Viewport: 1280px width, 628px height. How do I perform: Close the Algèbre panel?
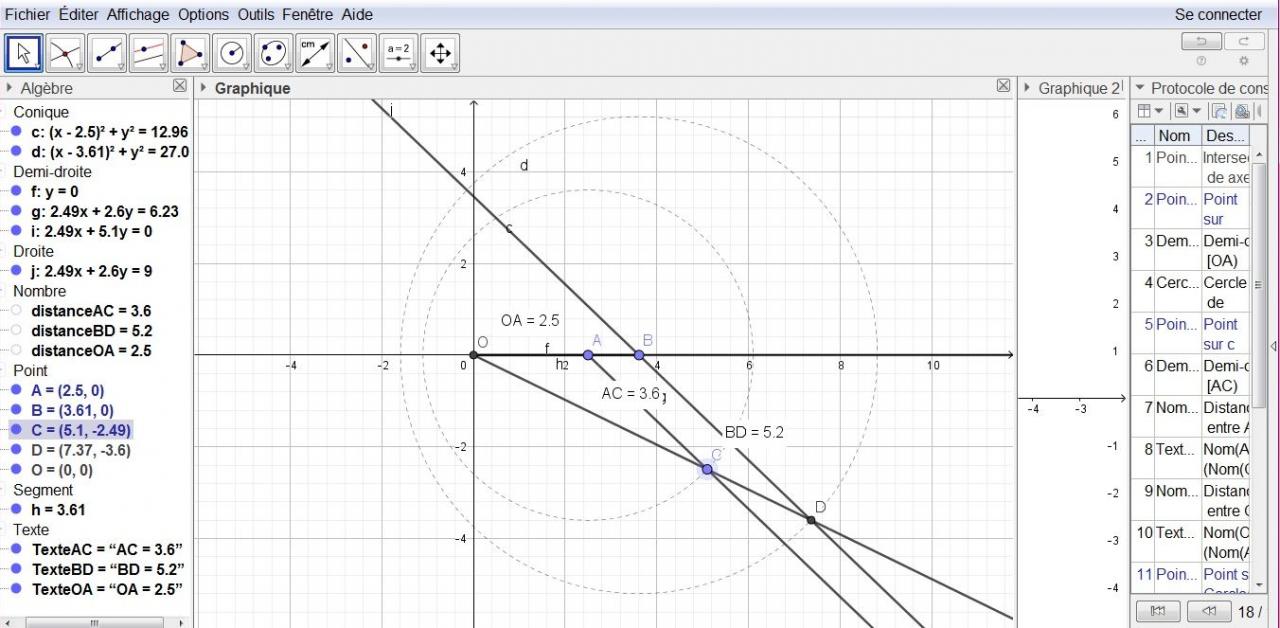pyautogui.click(x=180, y=86)
